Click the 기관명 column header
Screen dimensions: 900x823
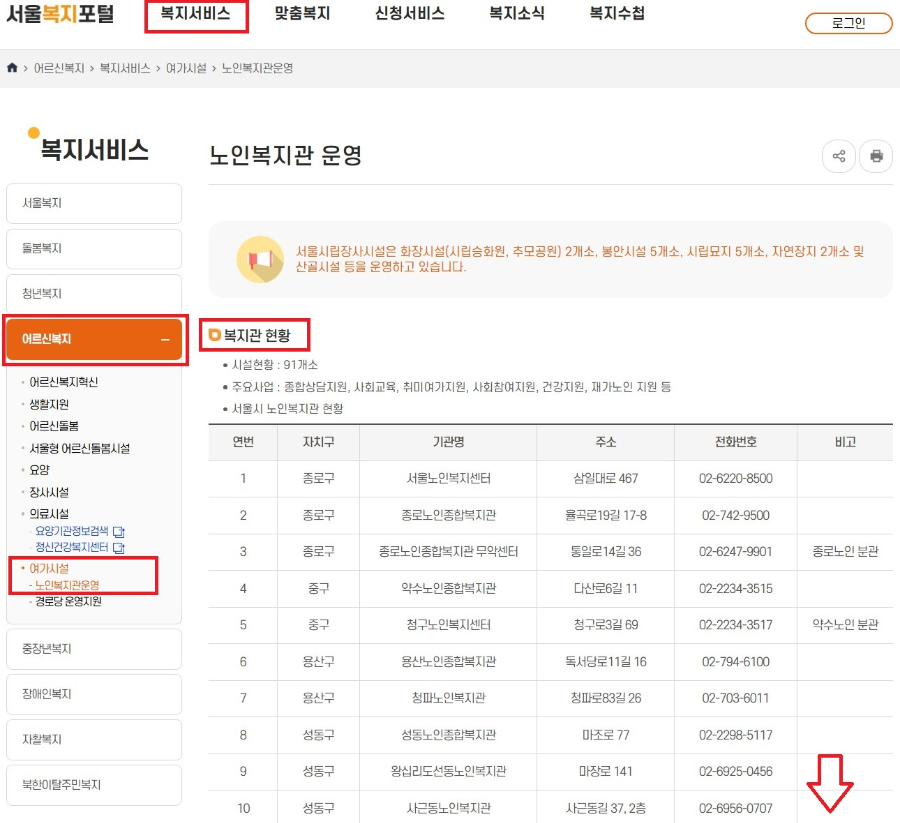pos(448,442)
